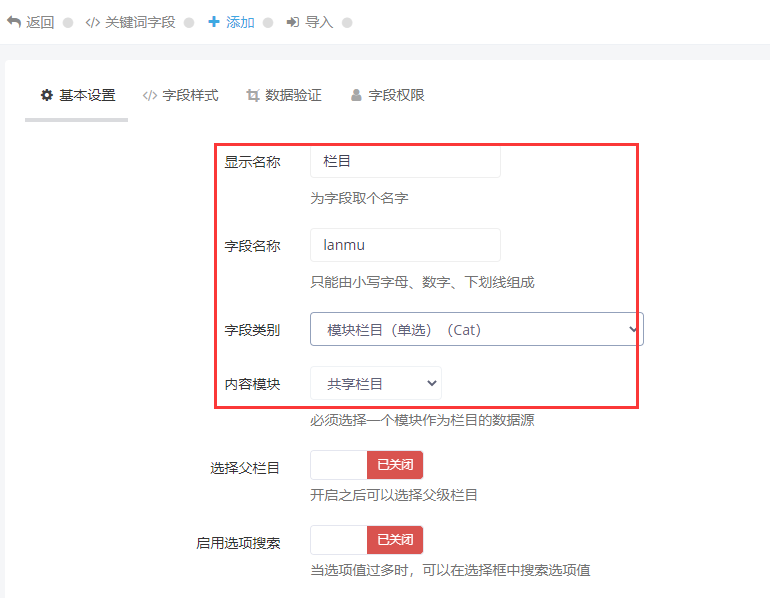Click the 字段名称 label
Image resolution: width=770 pixels, height=598 pixels.
pos(252,246)
